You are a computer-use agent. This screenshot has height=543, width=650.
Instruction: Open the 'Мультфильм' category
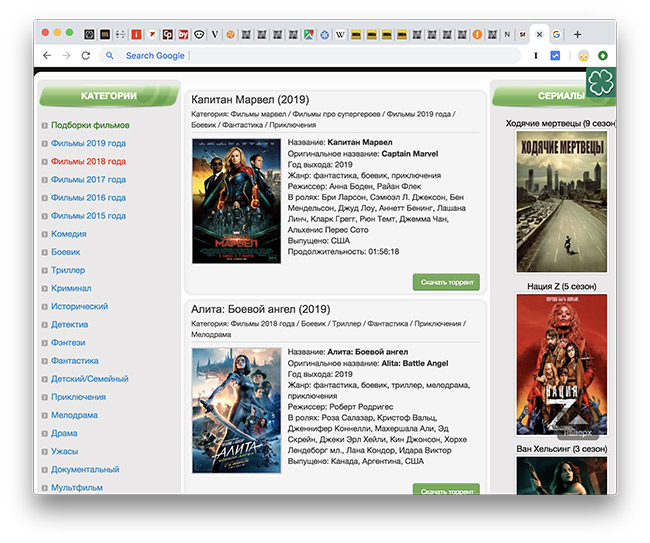[x=77, y=488]
